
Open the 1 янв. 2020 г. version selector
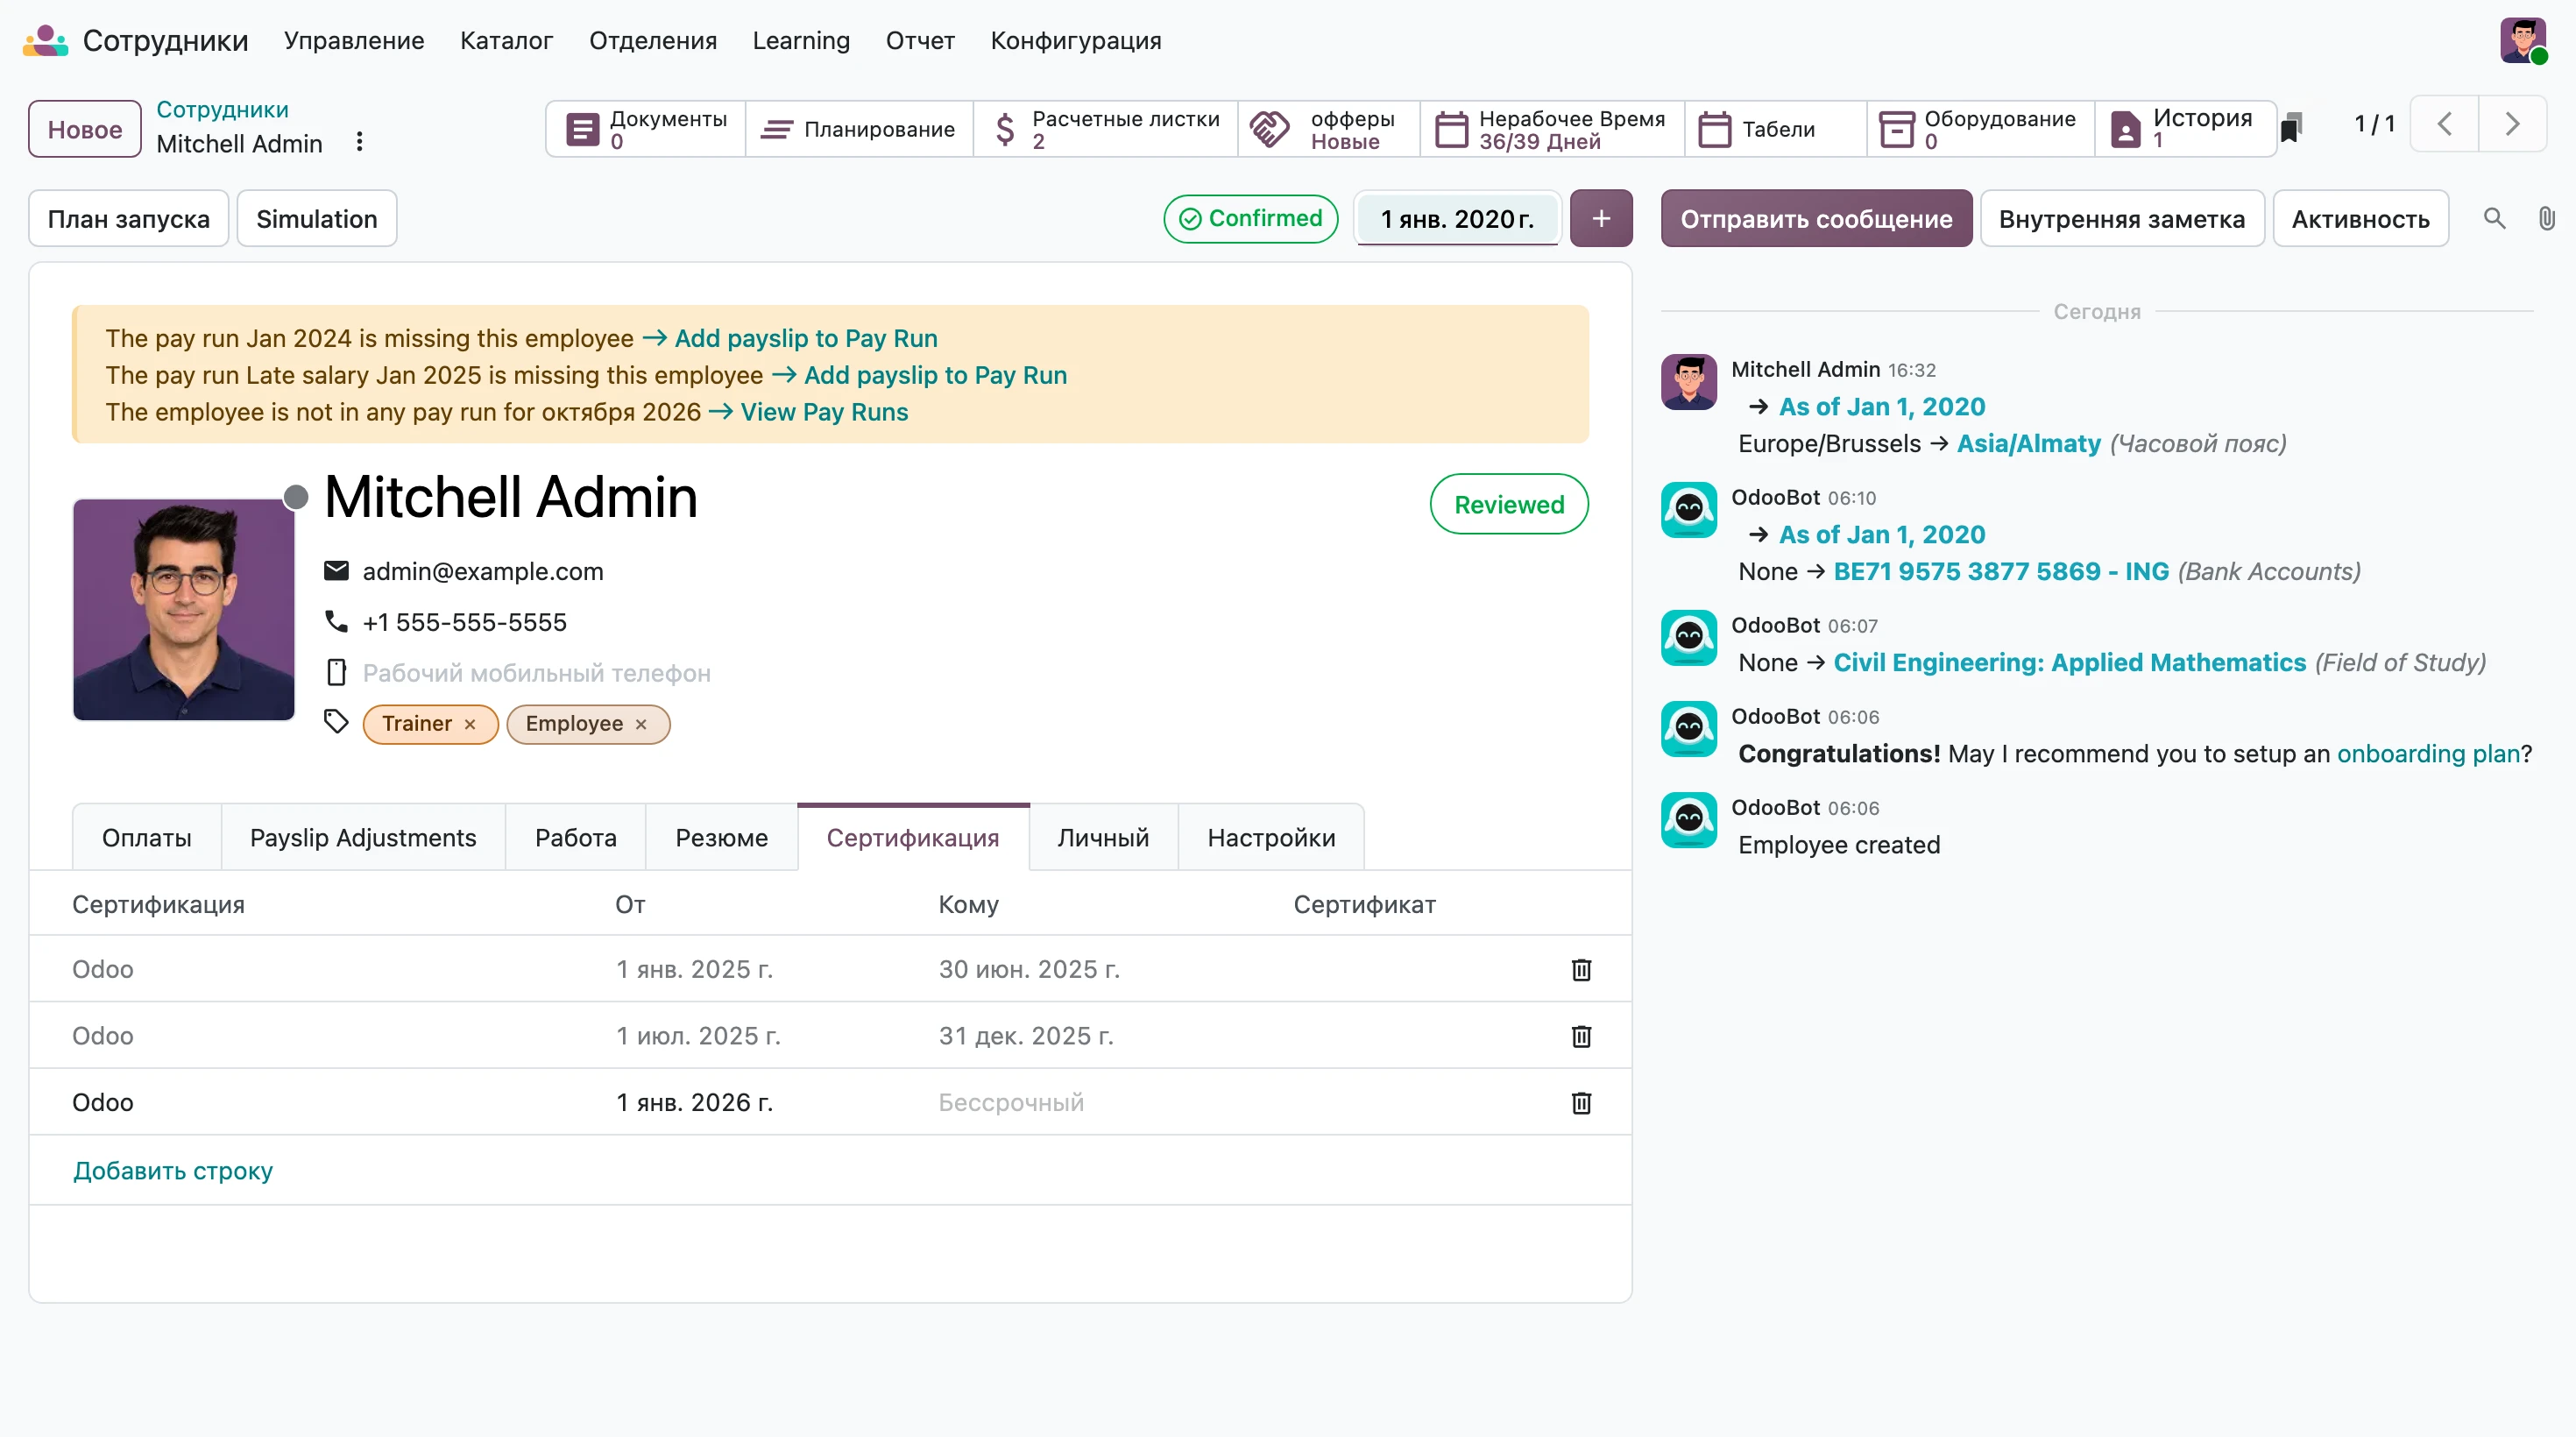tap(1457, 219)
